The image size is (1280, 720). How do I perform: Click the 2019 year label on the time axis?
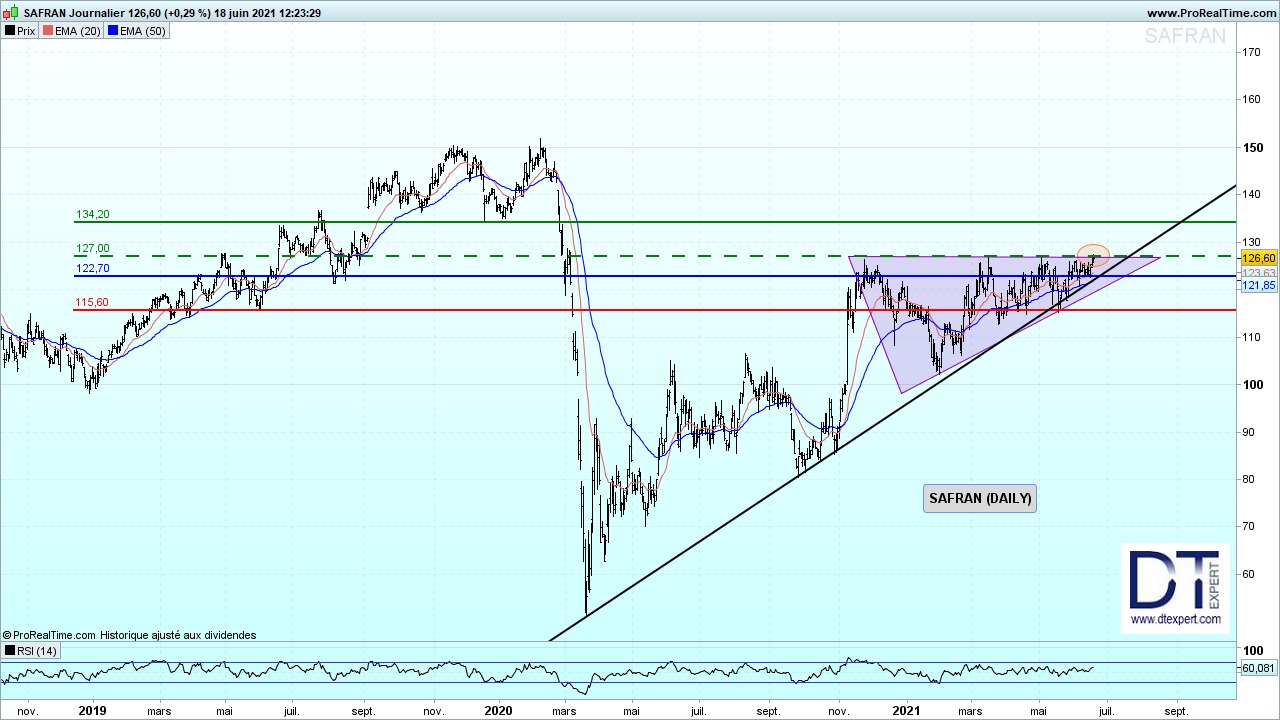tap(92, 712)
